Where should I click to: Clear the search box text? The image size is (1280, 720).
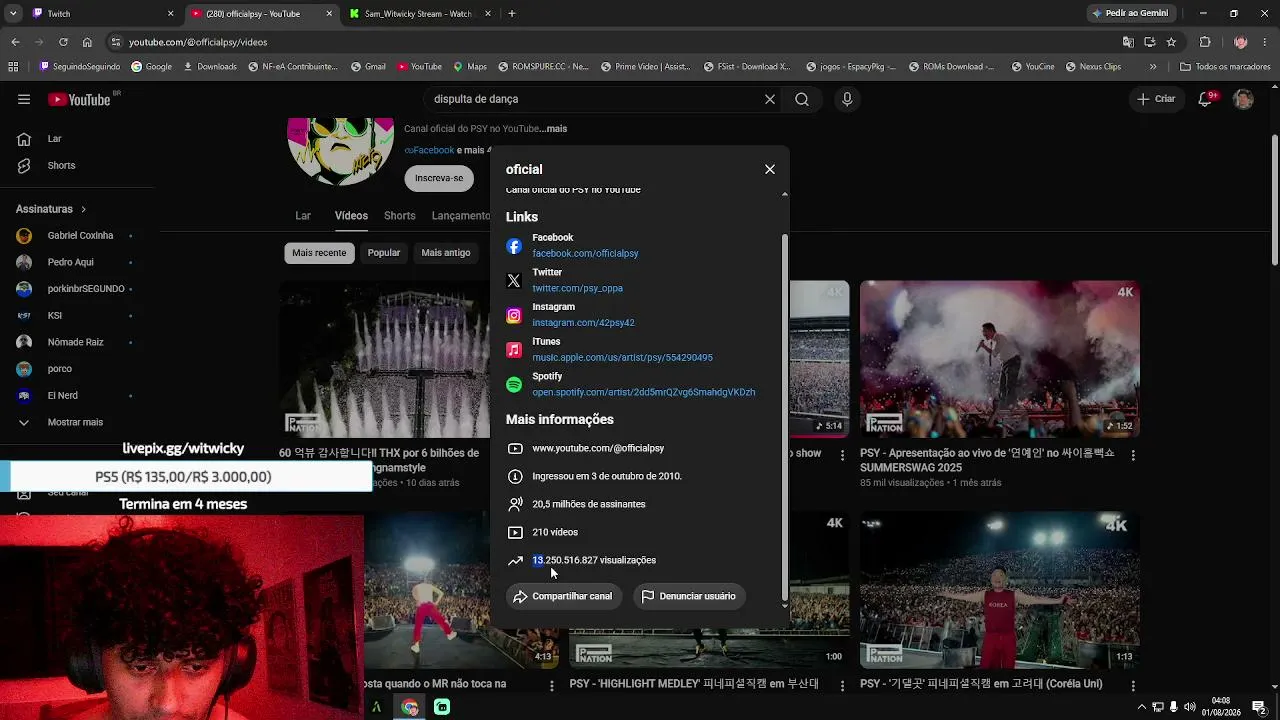pos(770,99)
